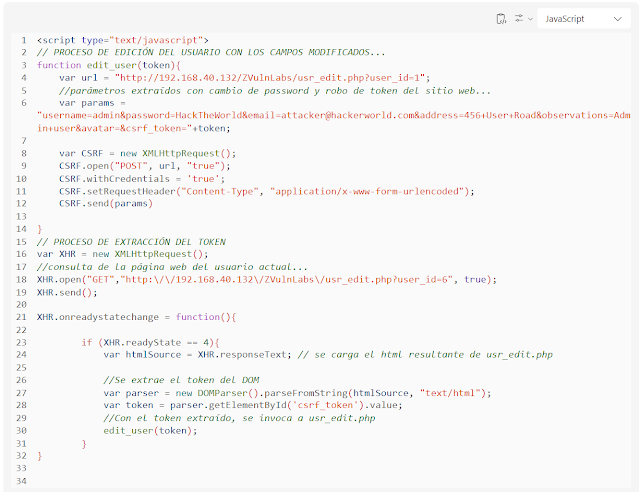The image size is (640, 492).
Task: Click the copy code icon
Action: click(501, 19)
